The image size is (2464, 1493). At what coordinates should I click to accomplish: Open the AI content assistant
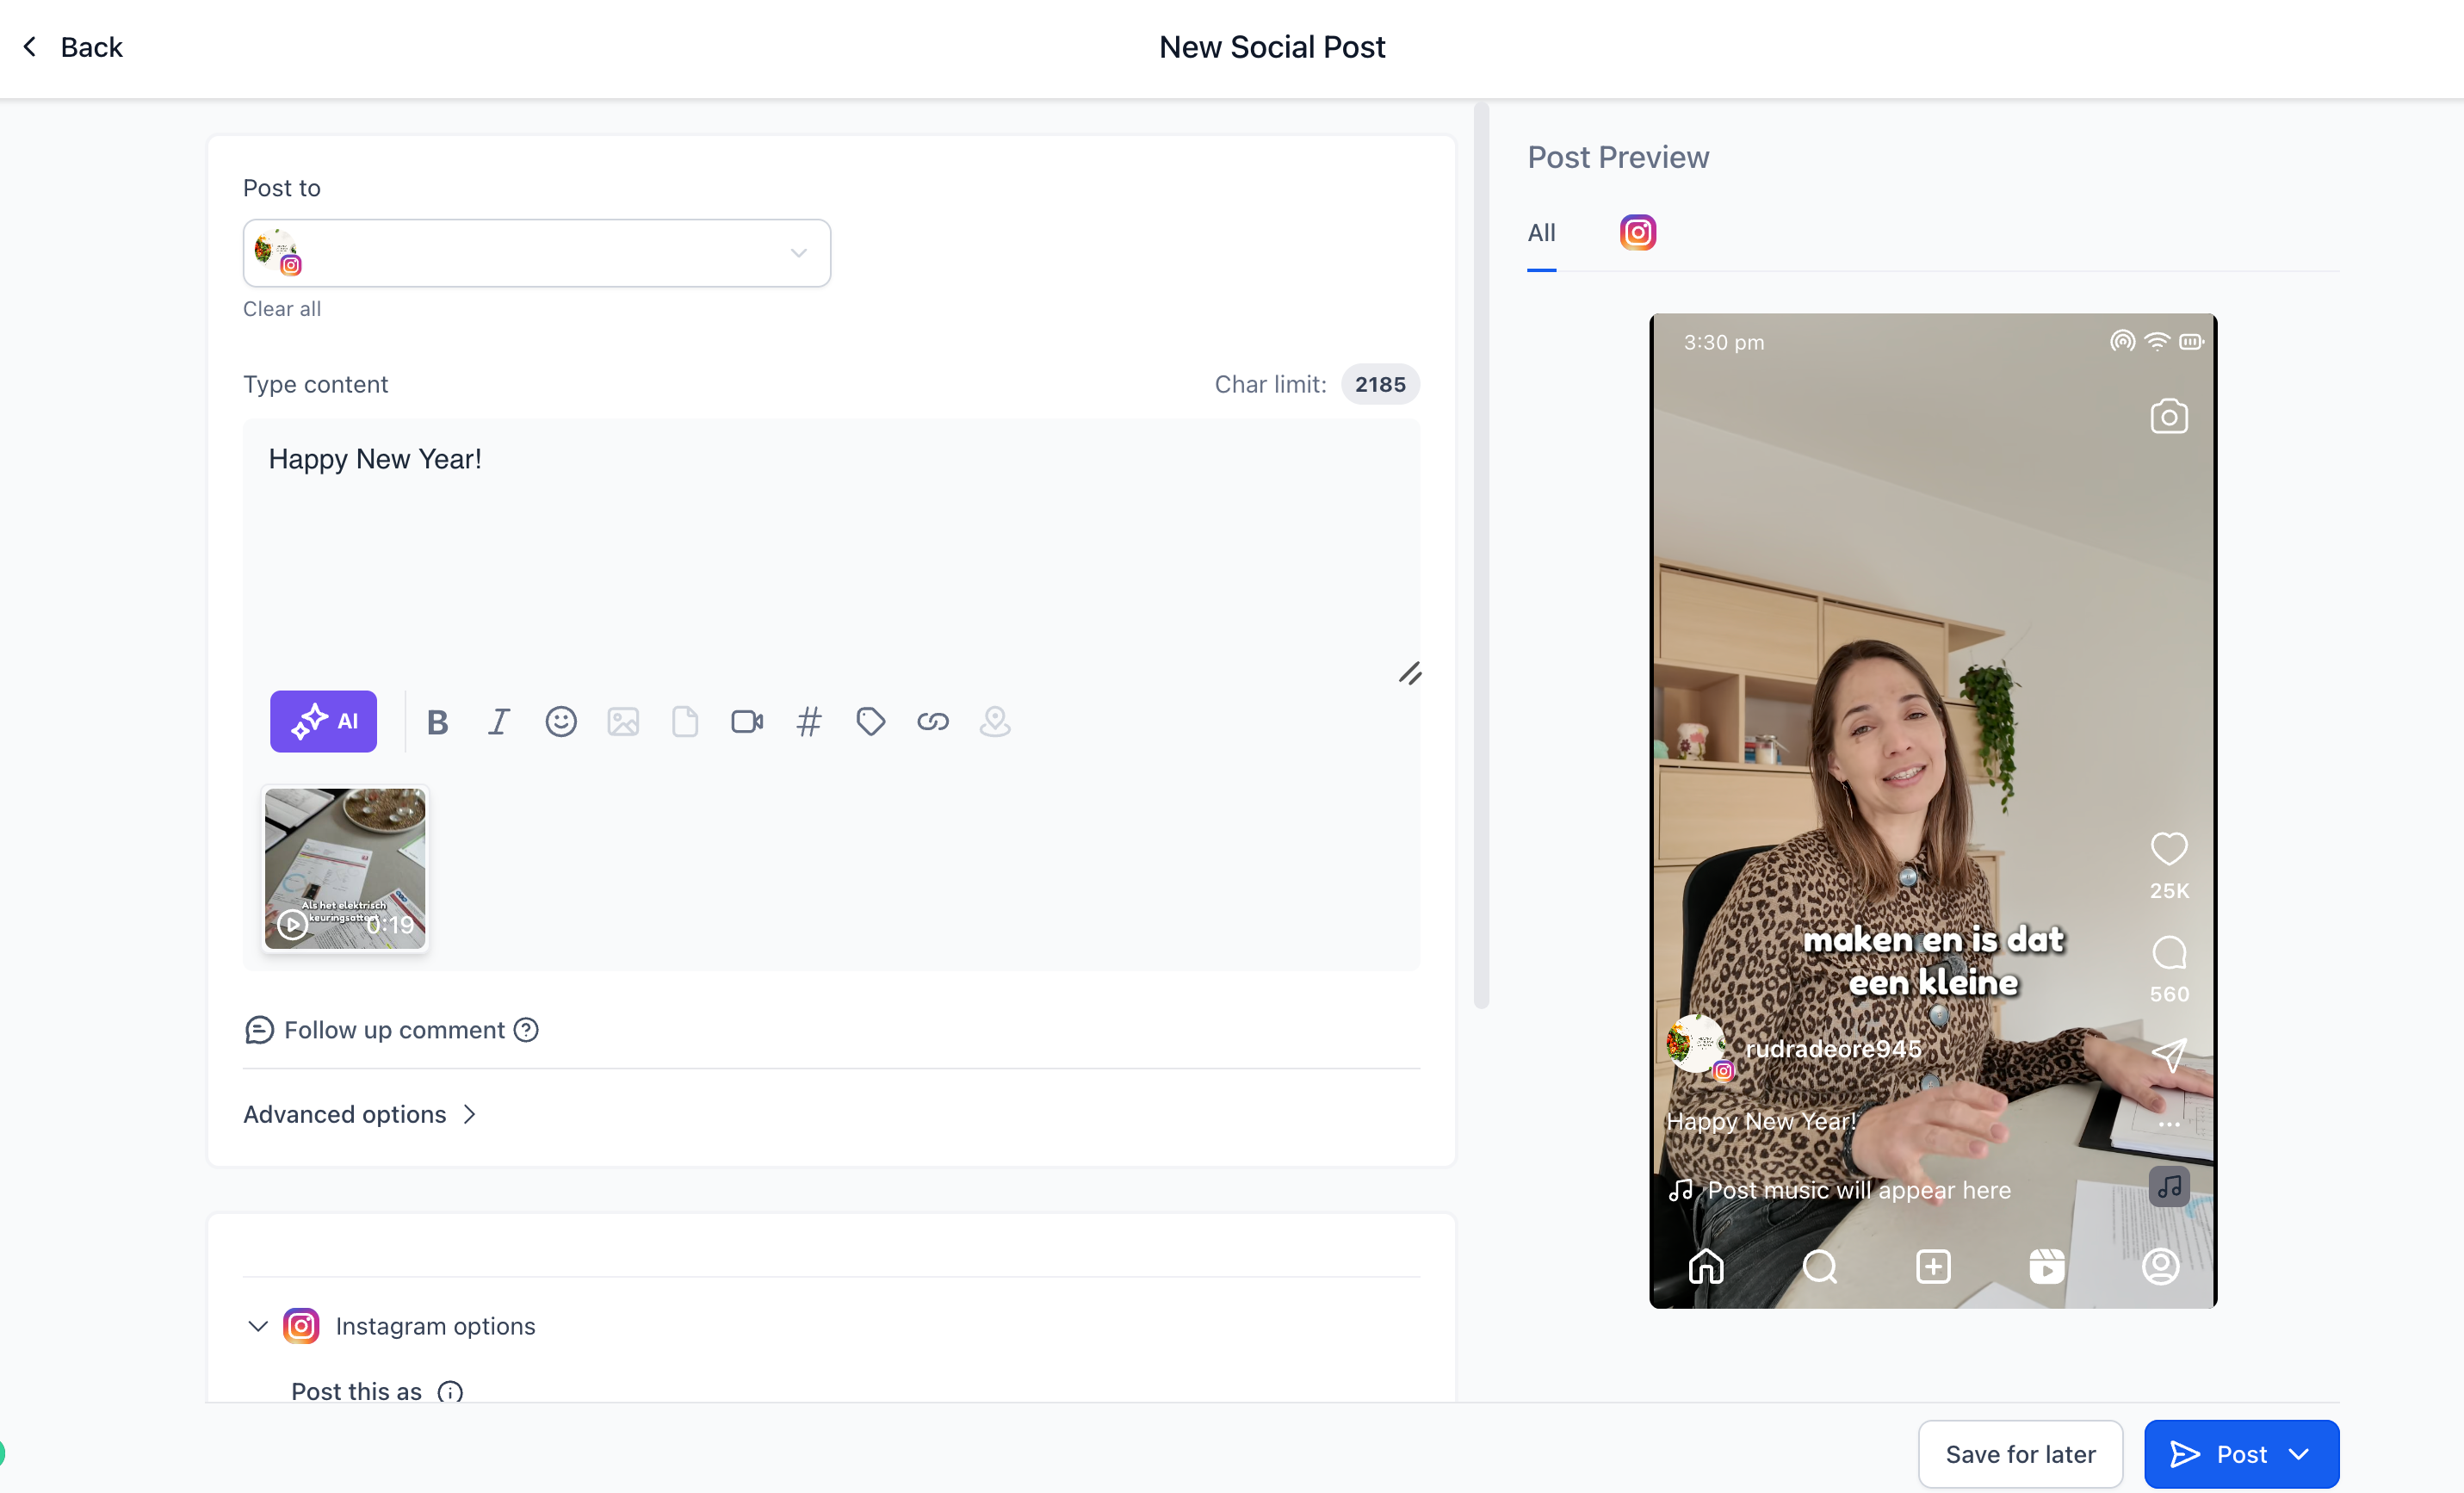pos(323,721)
